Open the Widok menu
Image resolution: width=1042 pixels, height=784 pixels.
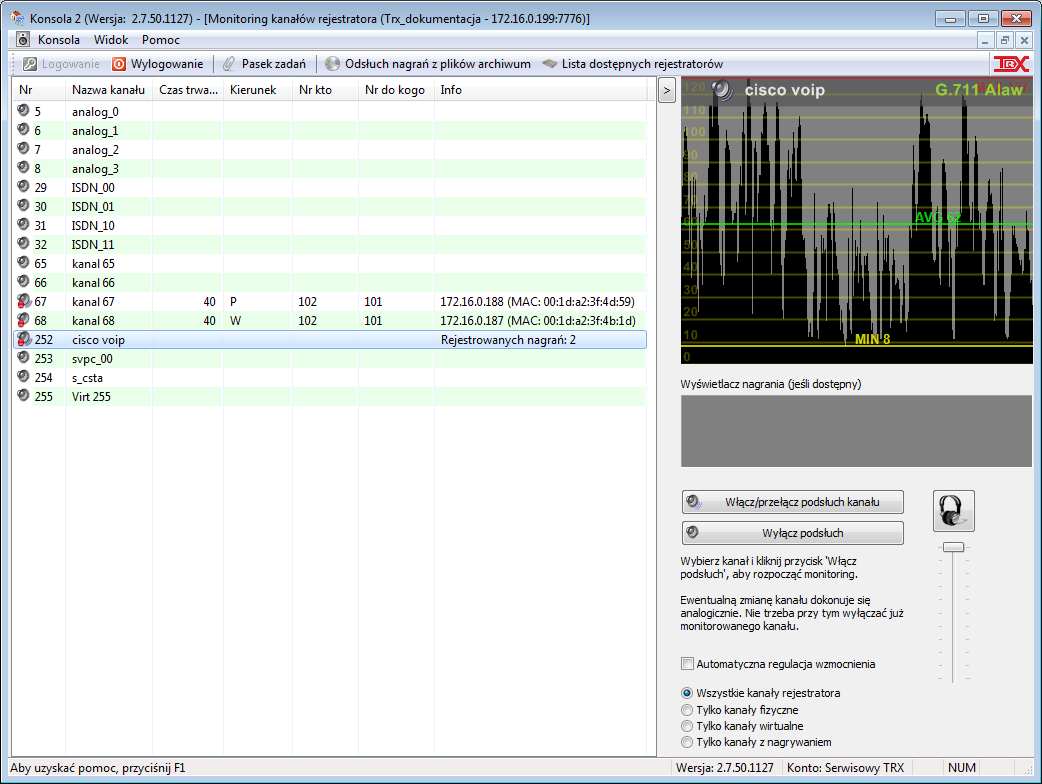[110, 40]
